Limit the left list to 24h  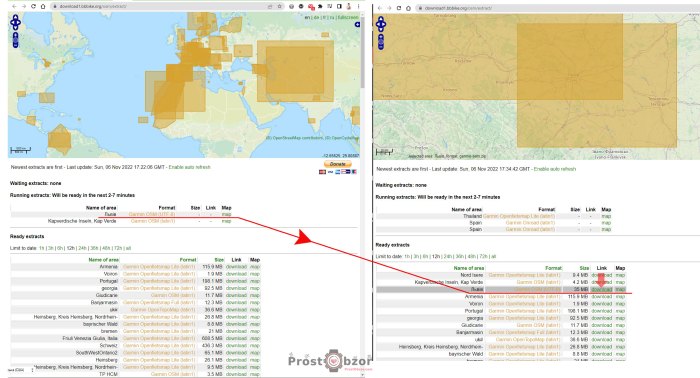[x=82, y=248]
